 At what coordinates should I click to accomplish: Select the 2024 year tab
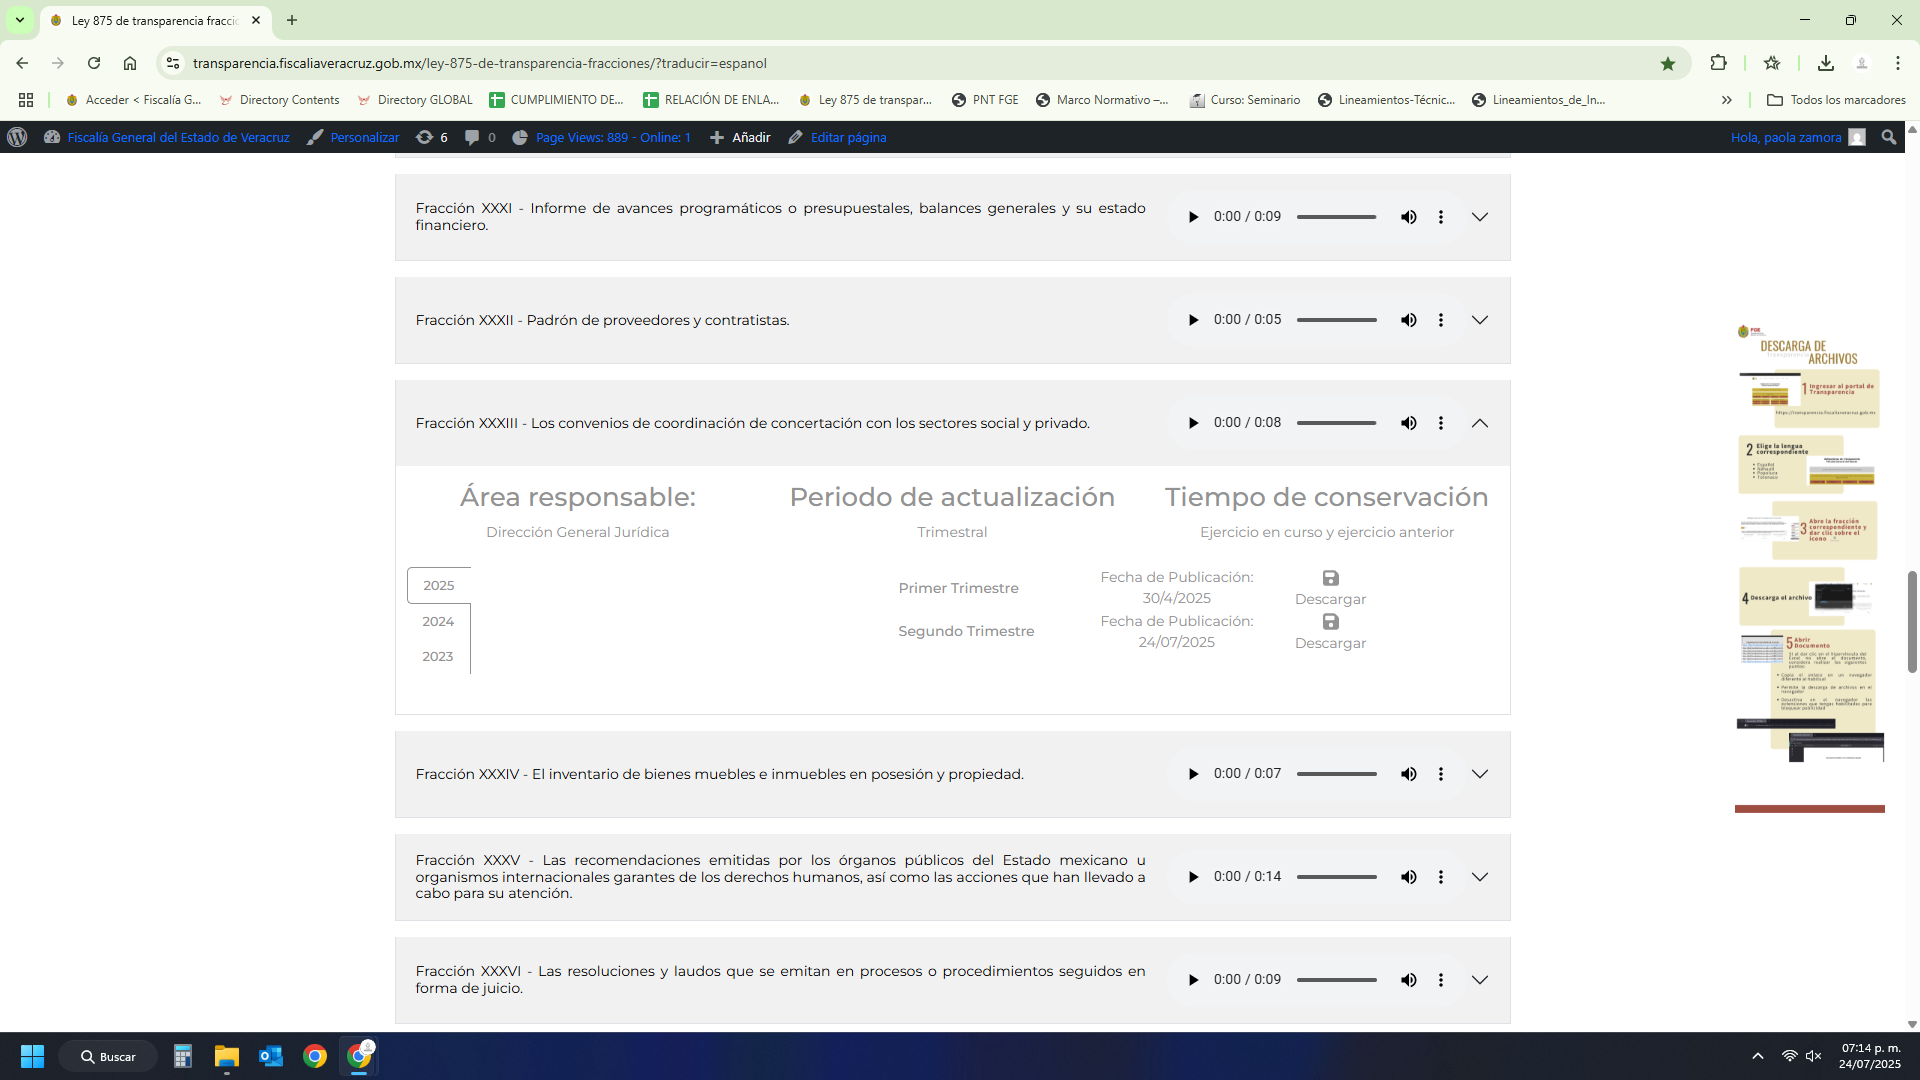(438, 621)
